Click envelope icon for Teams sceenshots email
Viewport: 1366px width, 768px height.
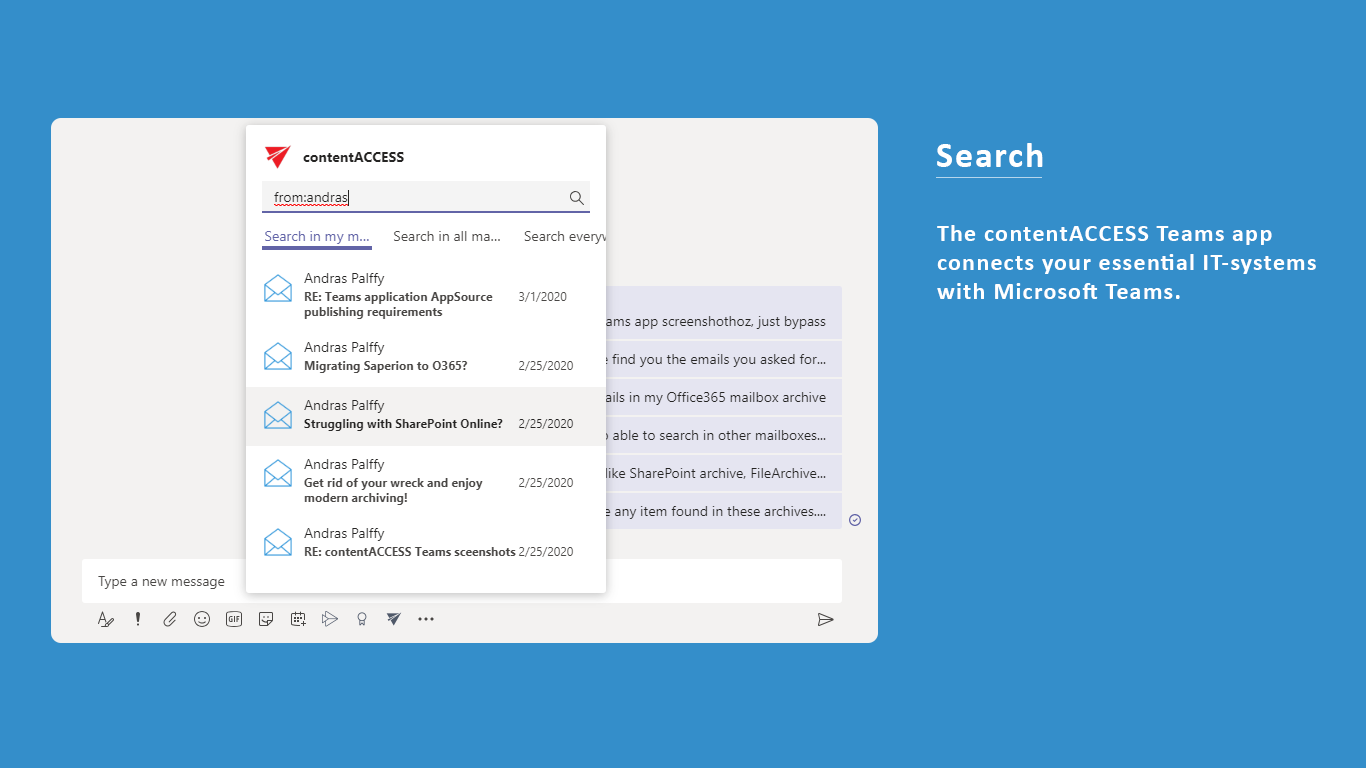tap(278, 542)
